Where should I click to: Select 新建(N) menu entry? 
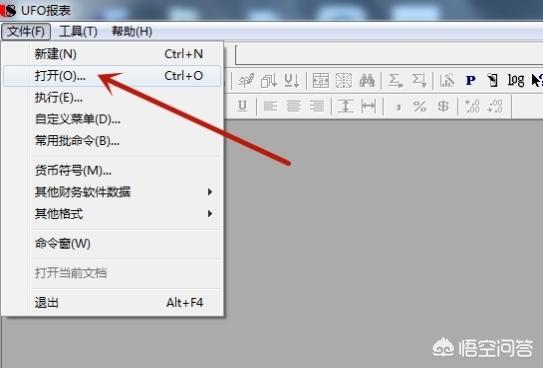pos(112,54)
